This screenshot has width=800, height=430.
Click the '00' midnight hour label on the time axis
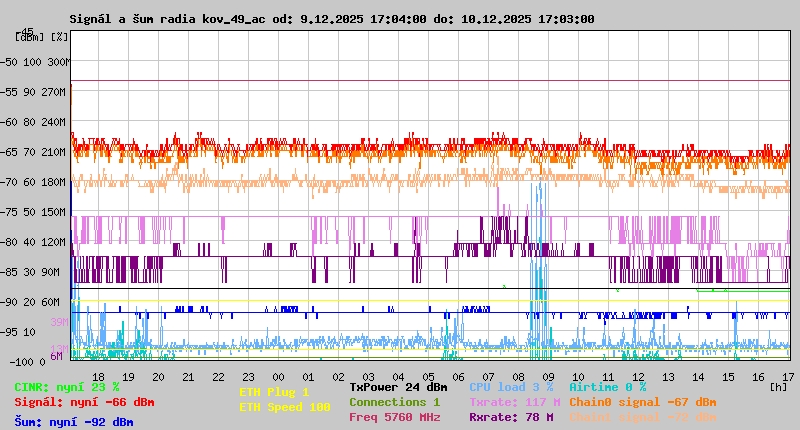[x=280, y=376]
